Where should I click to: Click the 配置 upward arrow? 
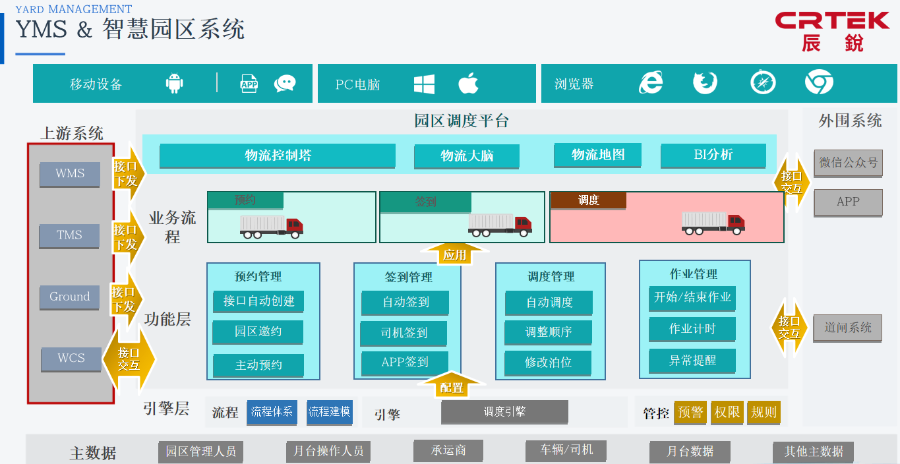[x=452, y=386]
